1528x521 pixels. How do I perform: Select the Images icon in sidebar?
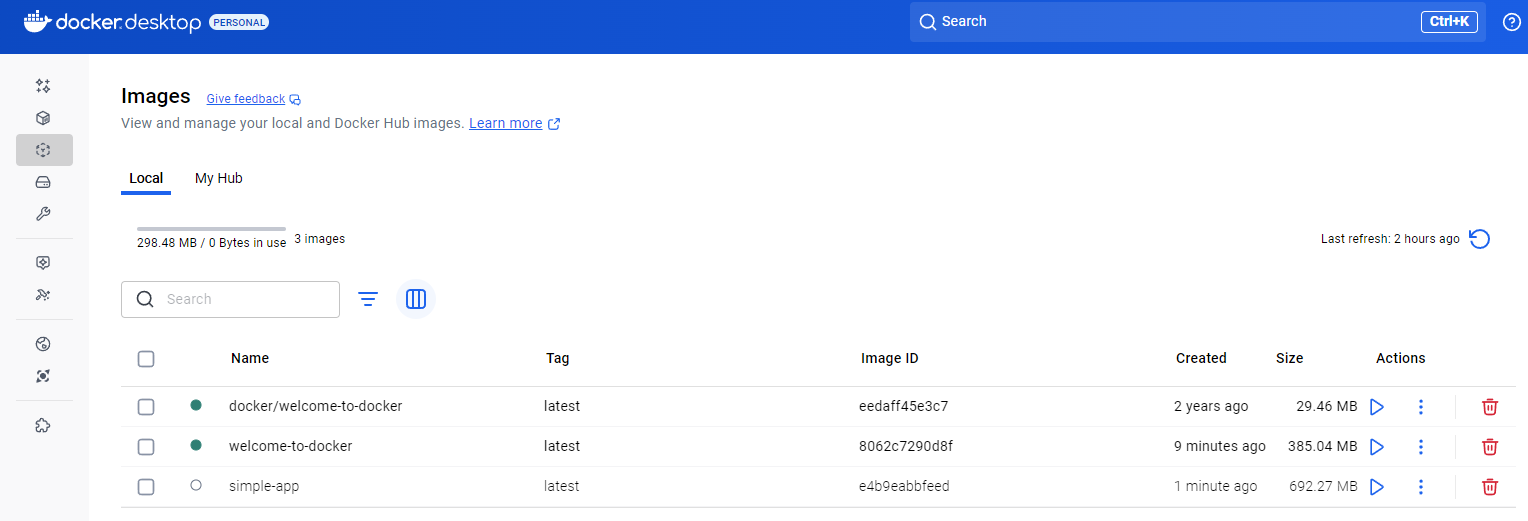pyautogui.click(x=43, y=150)
